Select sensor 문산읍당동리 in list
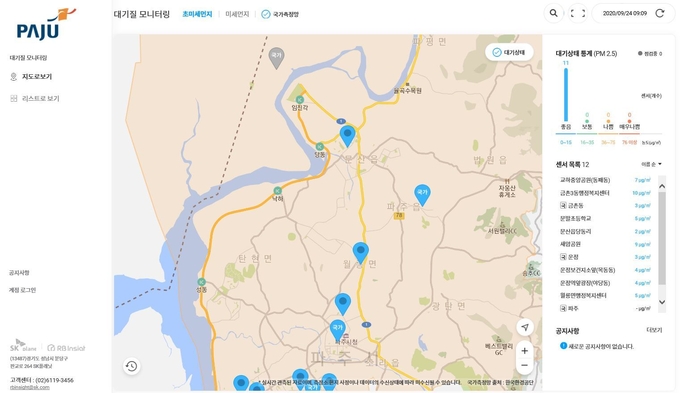680x393 pixels. [x=605, y=232]
